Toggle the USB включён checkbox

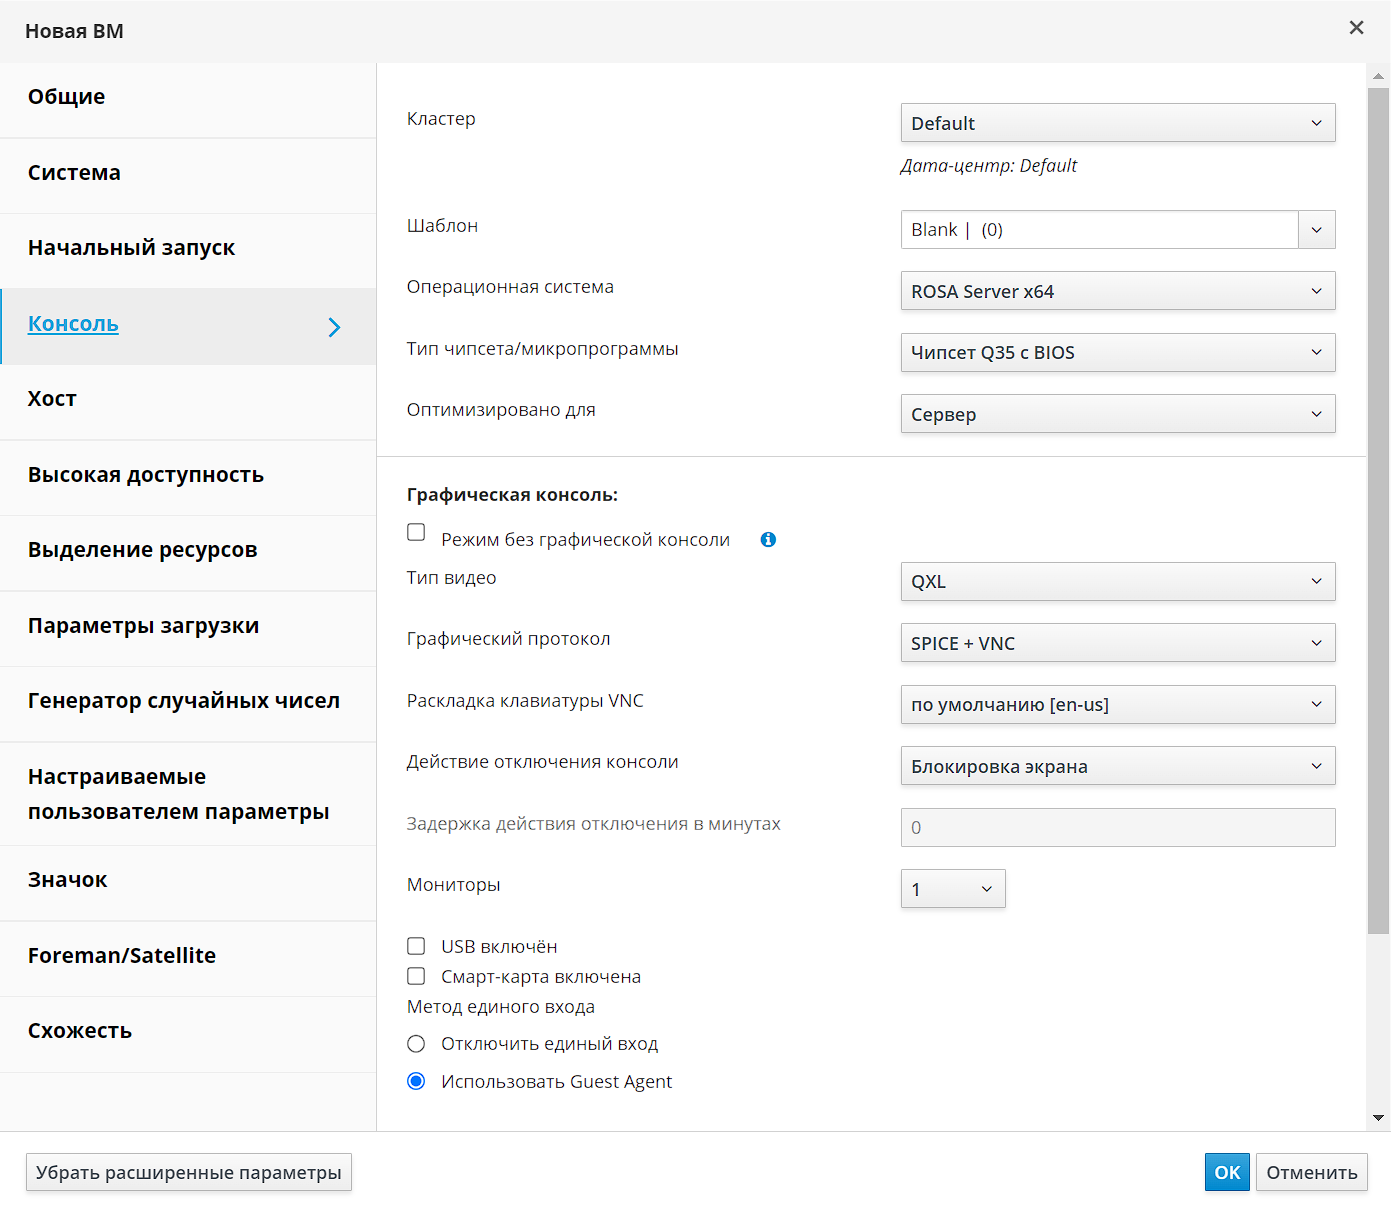point(417,946)
